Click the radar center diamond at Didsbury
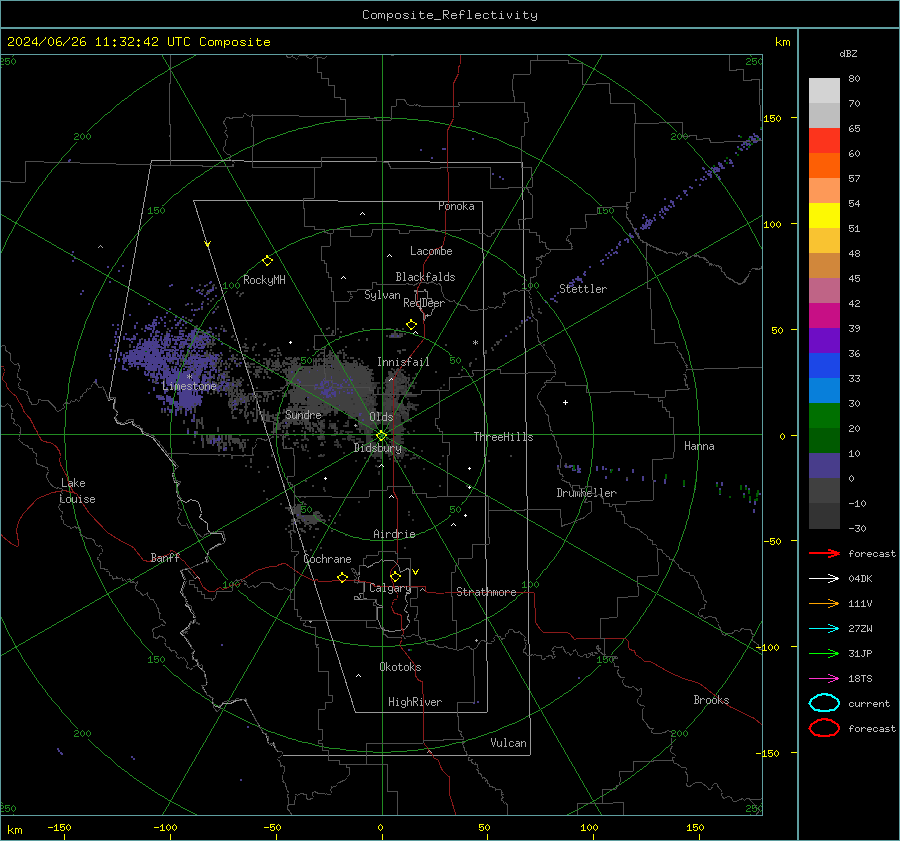The height and width of the screenshot is (841, 900). 381,436
